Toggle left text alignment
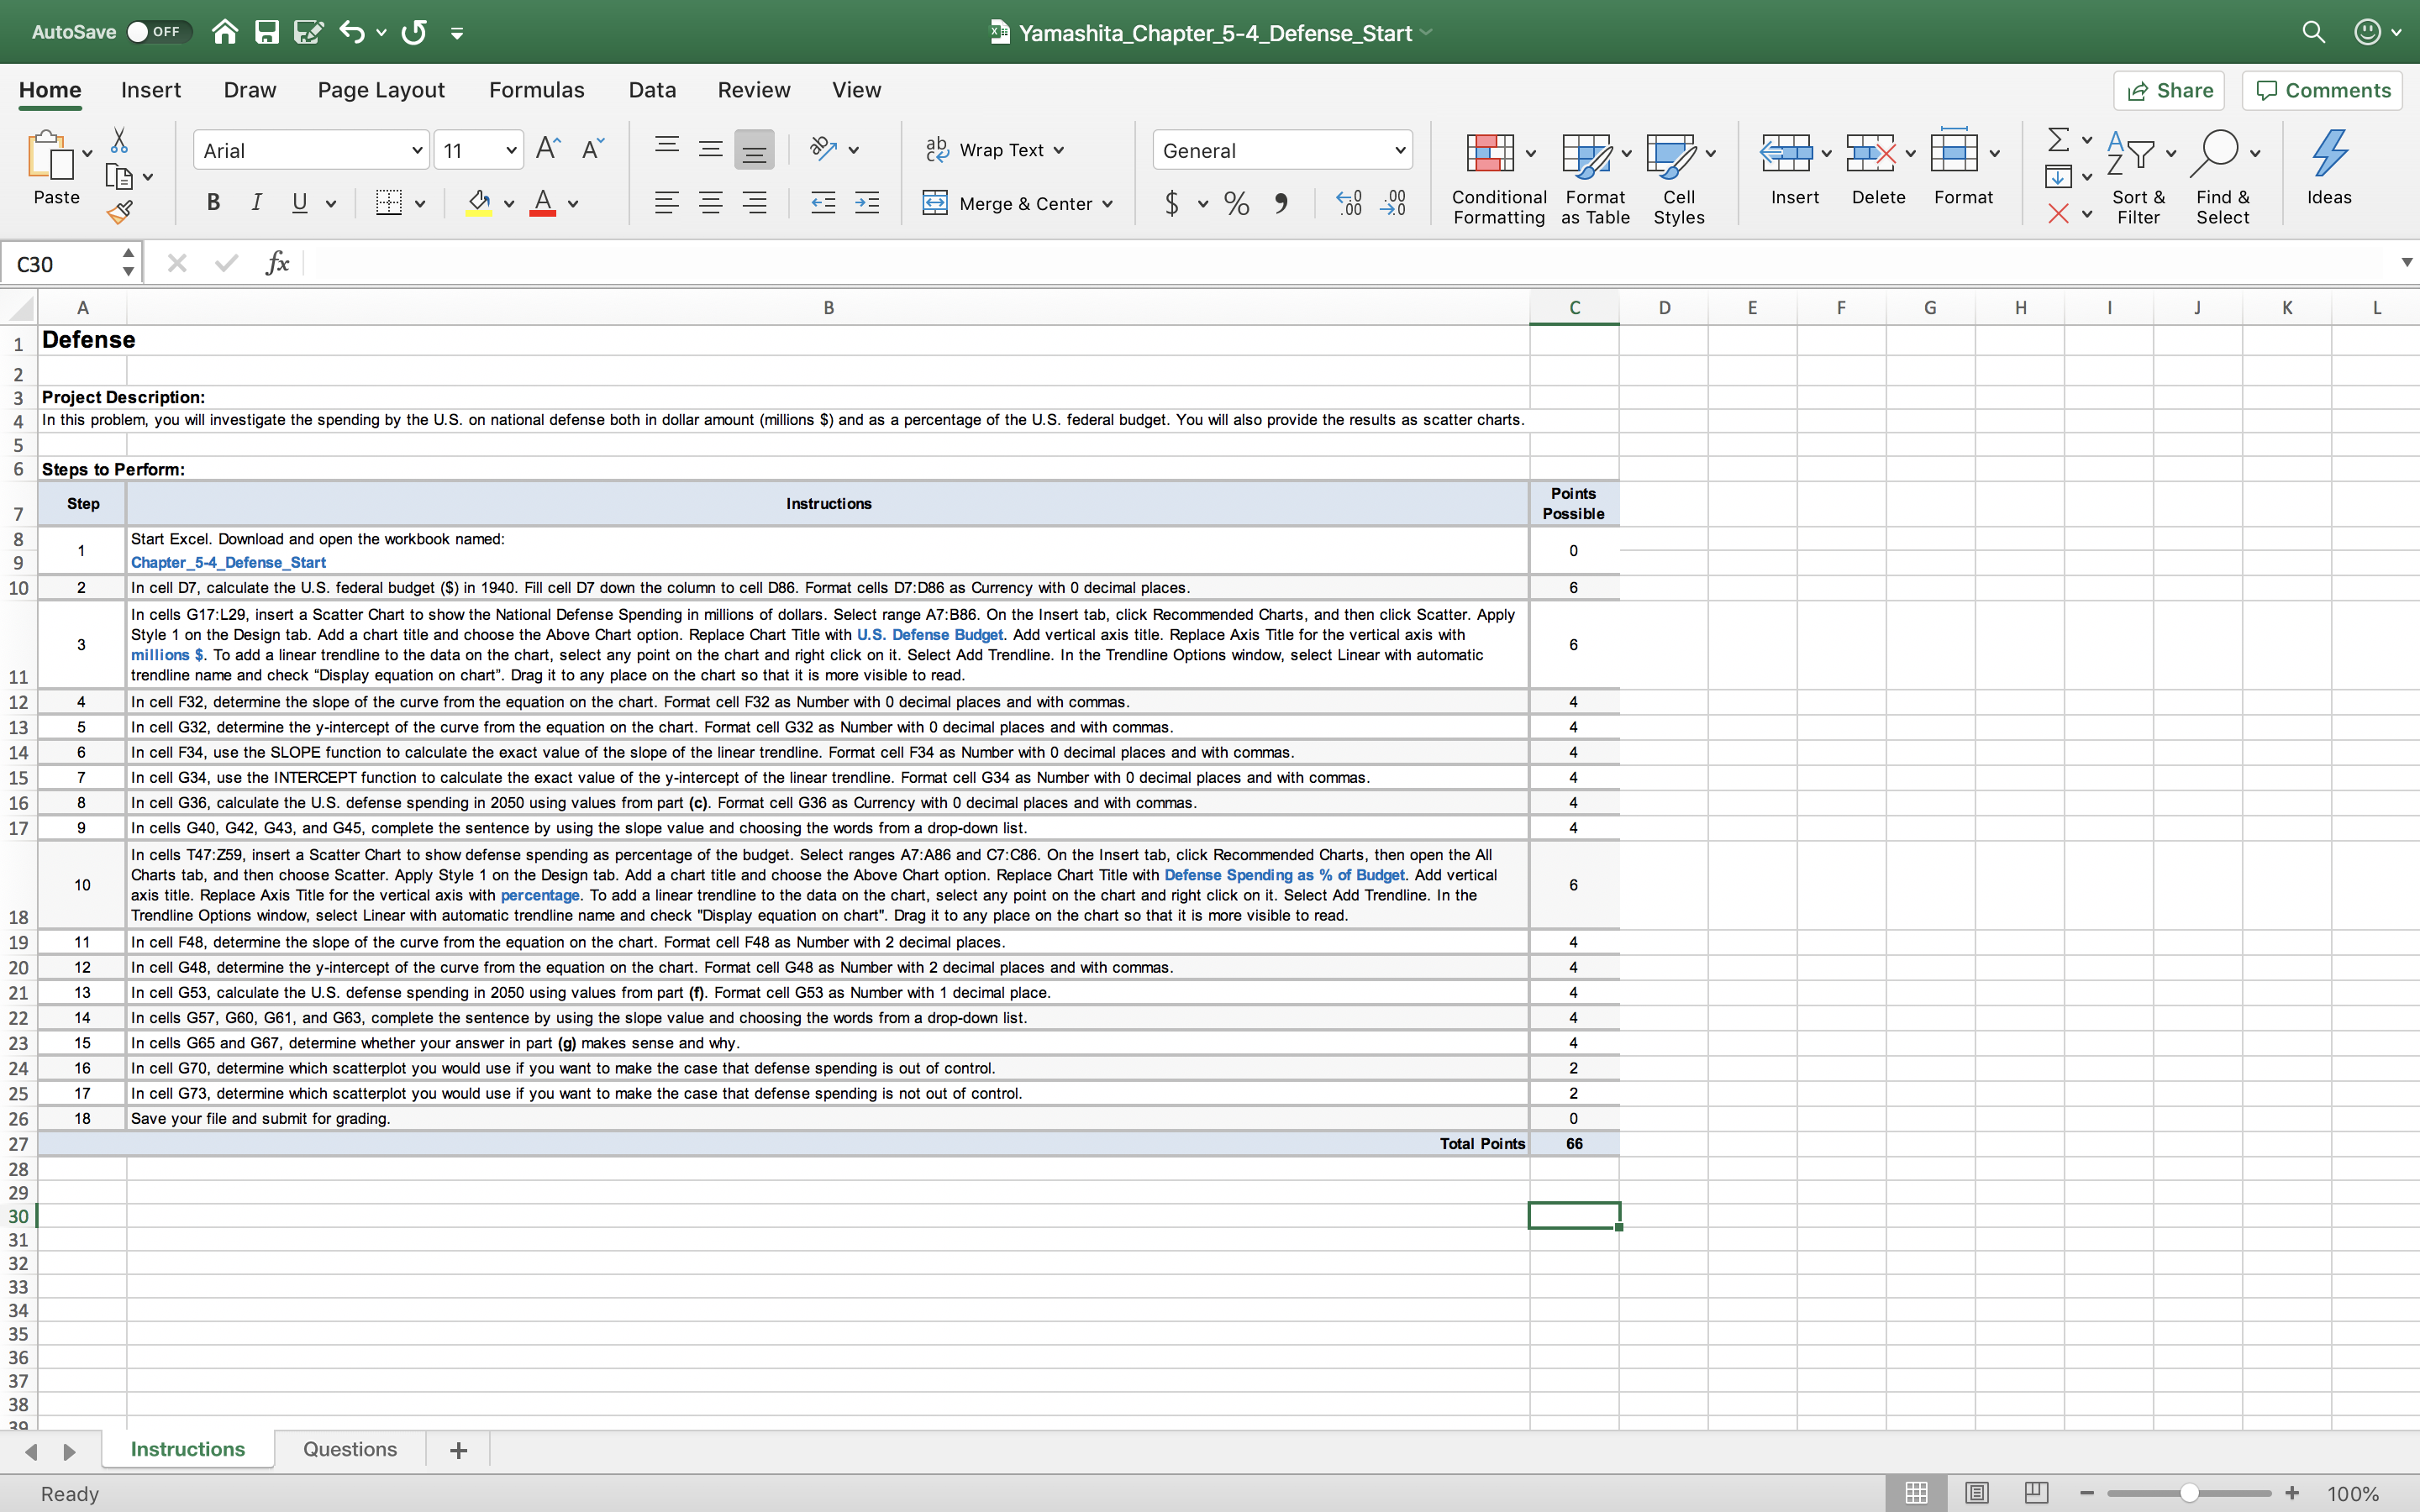 point(666,203)
